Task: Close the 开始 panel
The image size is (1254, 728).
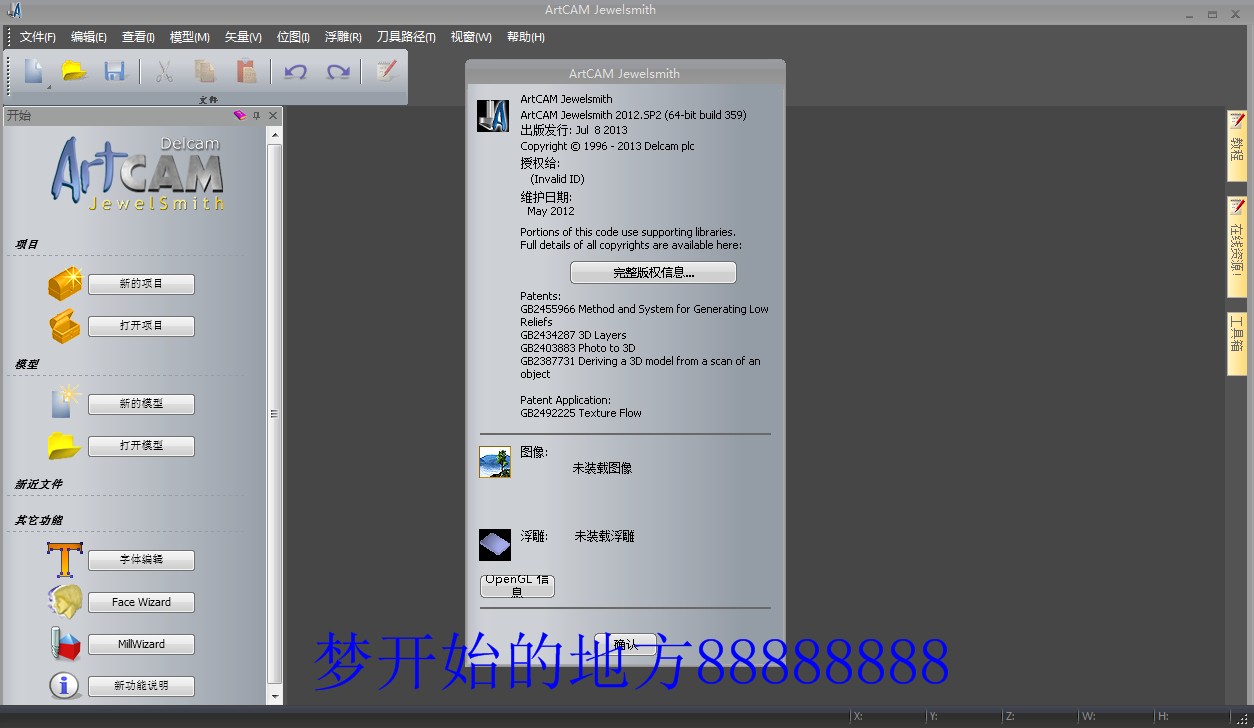Action: coord(273,116)
